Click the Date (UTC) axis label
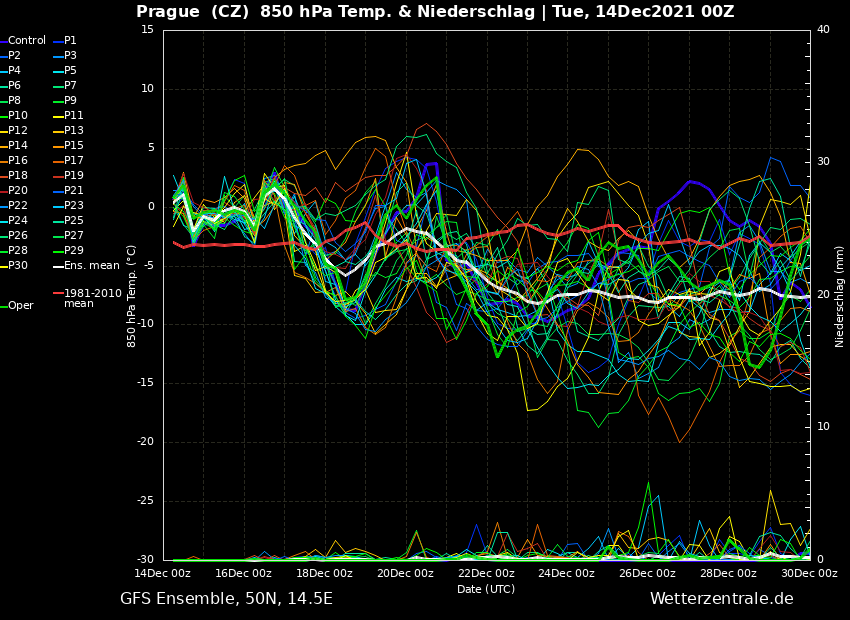The image size is (850, 620). [486, 589]
